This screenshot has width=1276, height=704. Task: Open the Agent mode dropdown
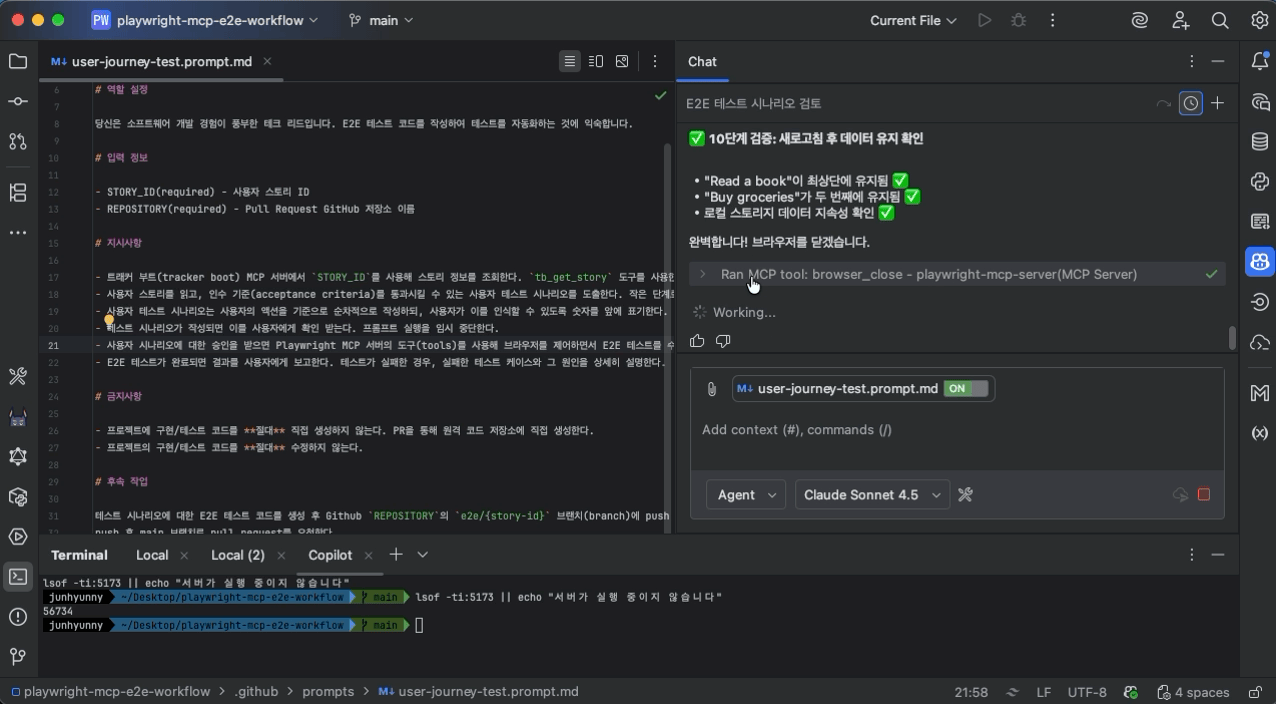(x=745, y=495)
